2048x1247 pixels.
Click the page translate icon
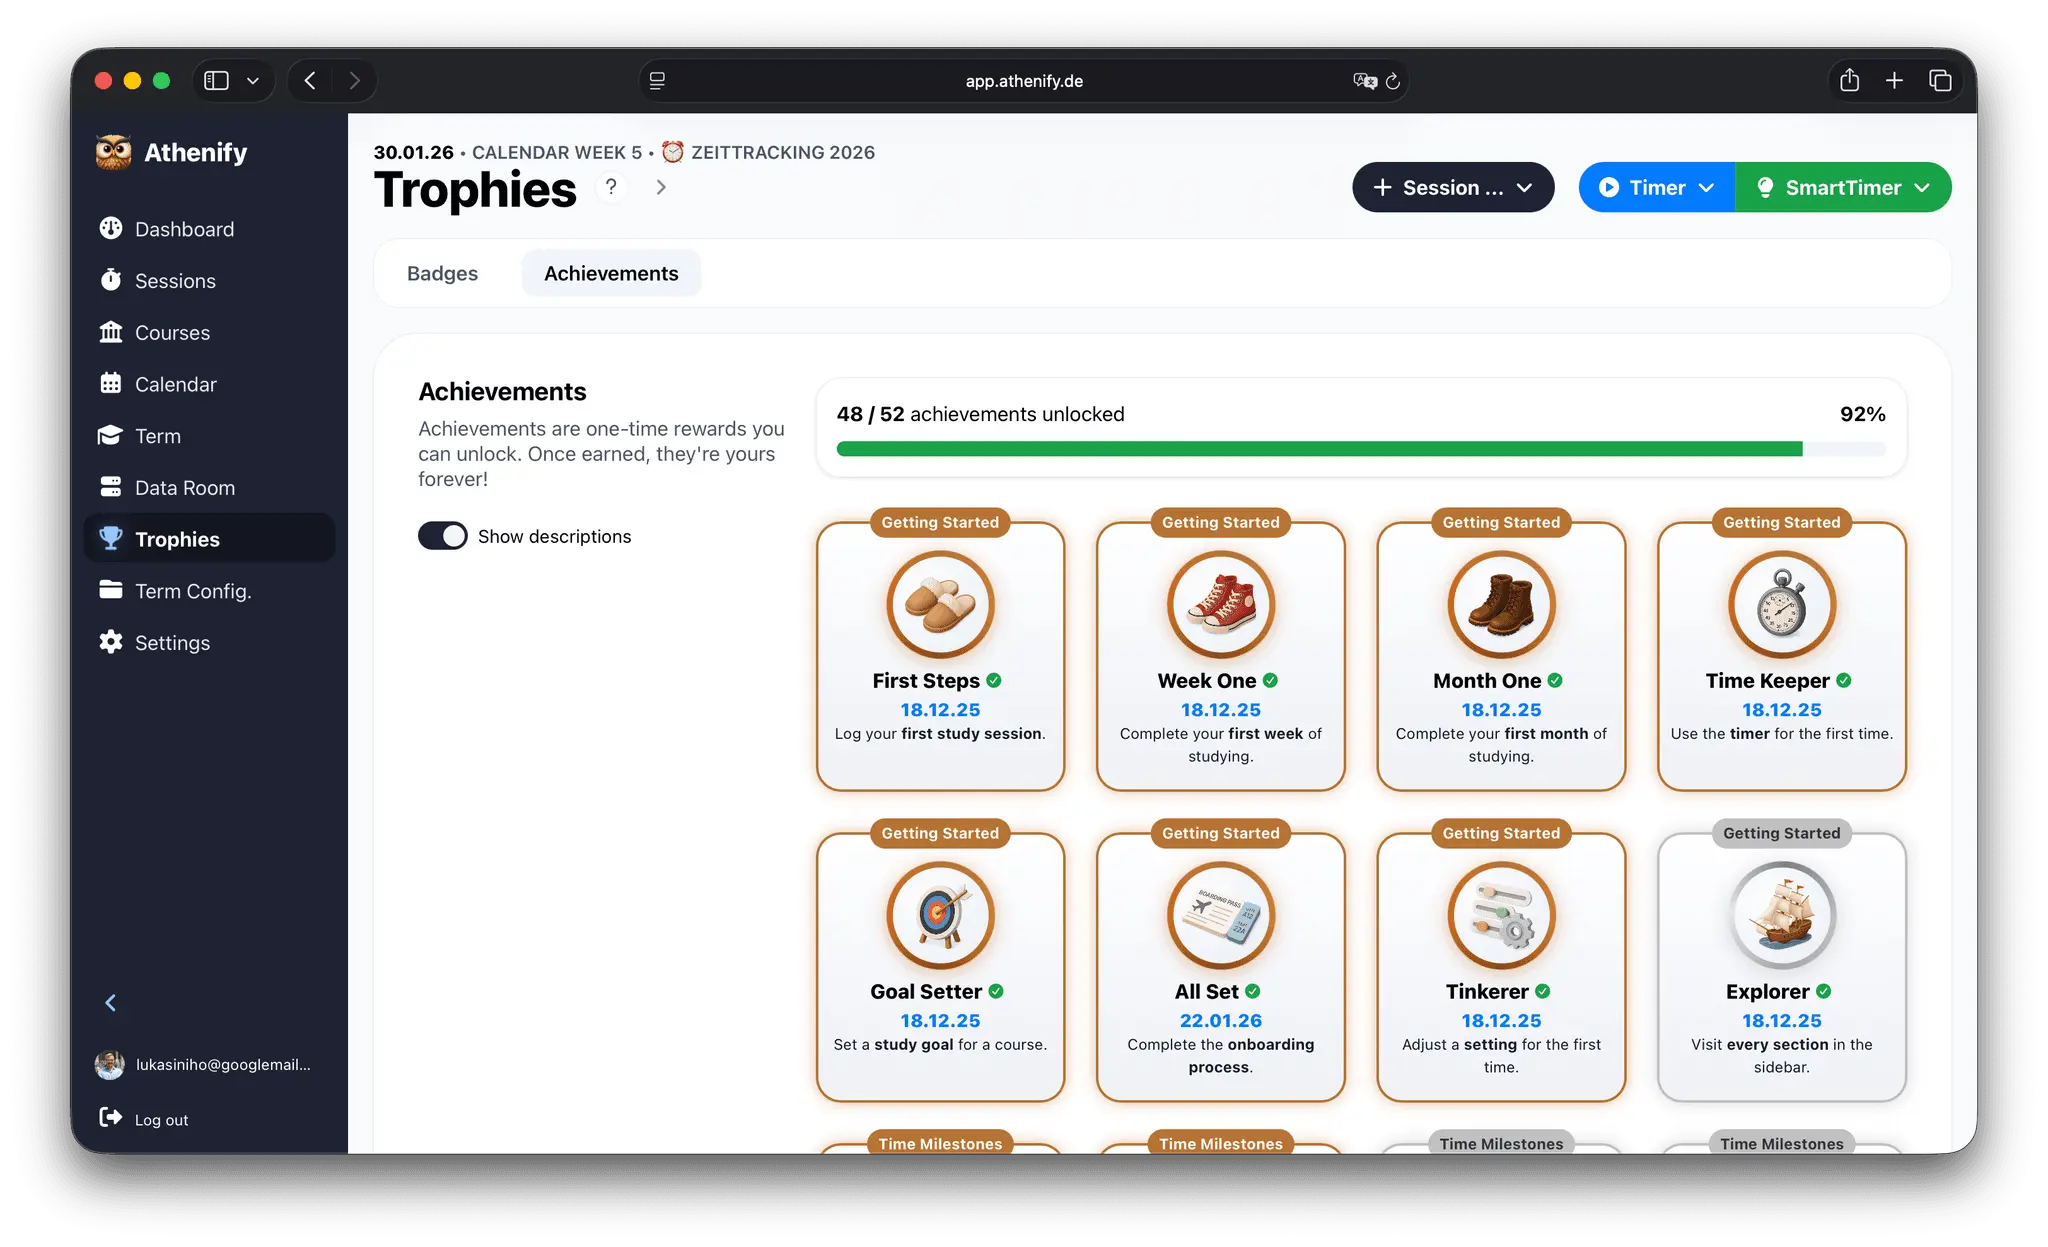point(1364,80)
